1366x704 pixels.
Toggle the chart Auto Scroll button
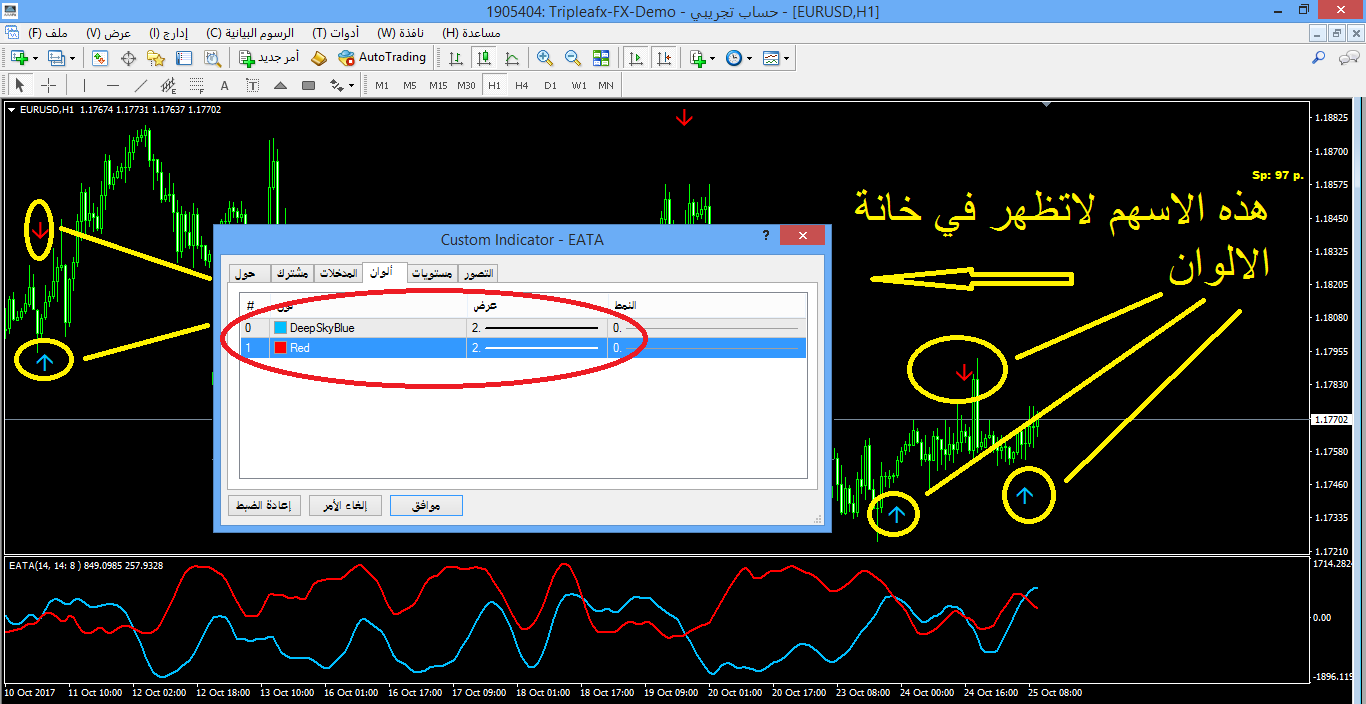(635, 58)
